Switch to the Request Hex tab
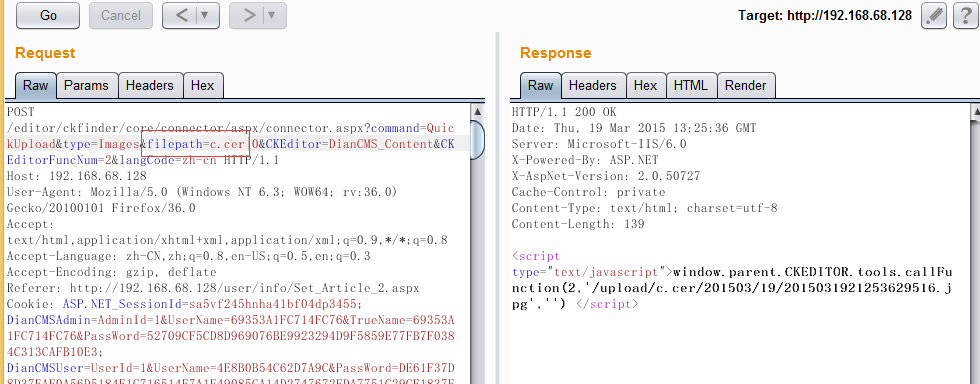The image size is (980, 384). (x=202, y=86)
